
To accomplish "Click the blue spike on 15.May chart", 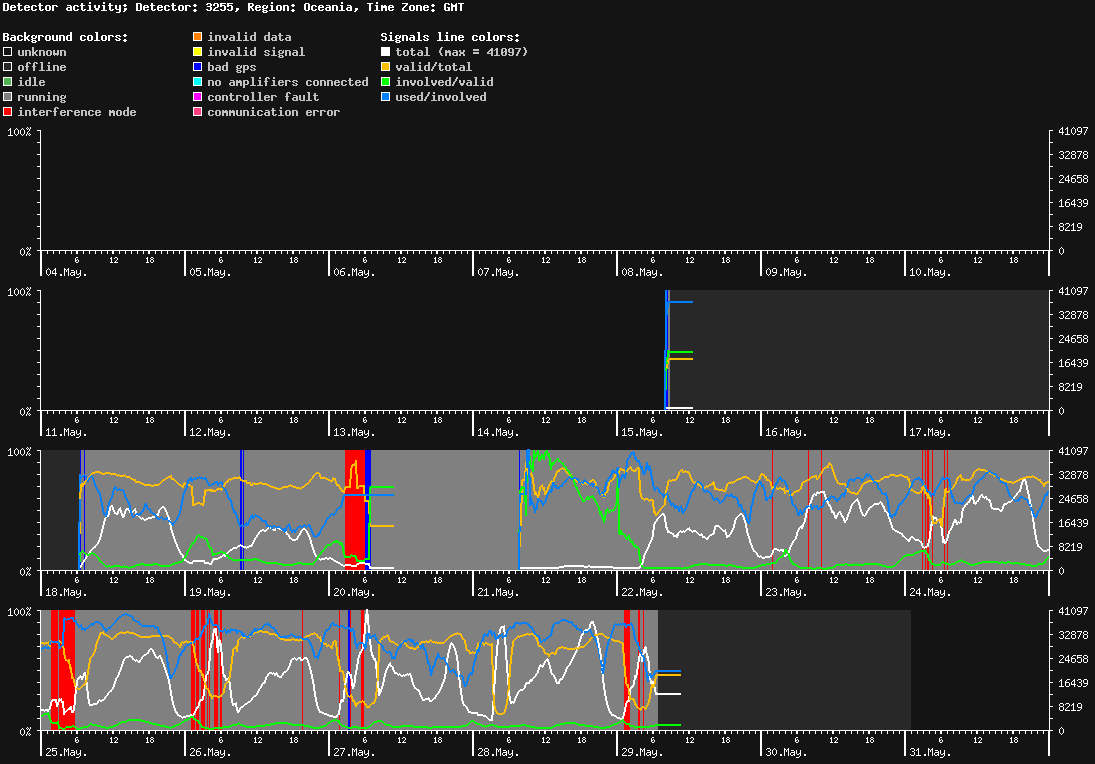I will pos(667,350).
